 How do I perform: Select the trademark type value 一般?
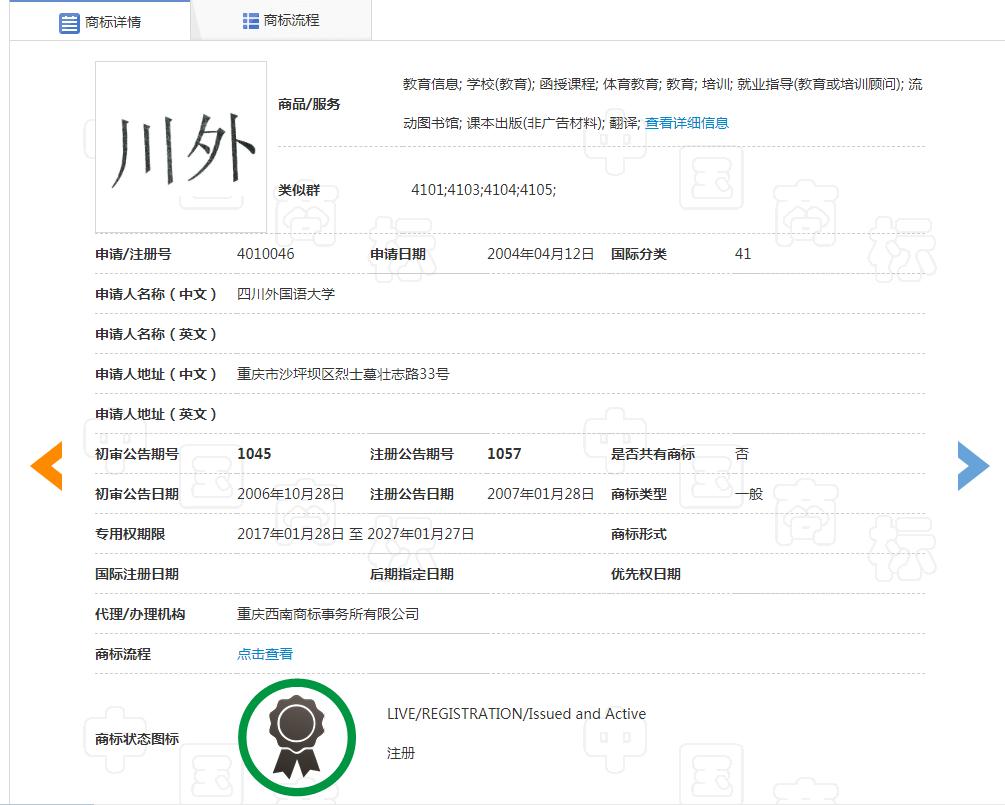pyautogui.click(x=749, y=494)
